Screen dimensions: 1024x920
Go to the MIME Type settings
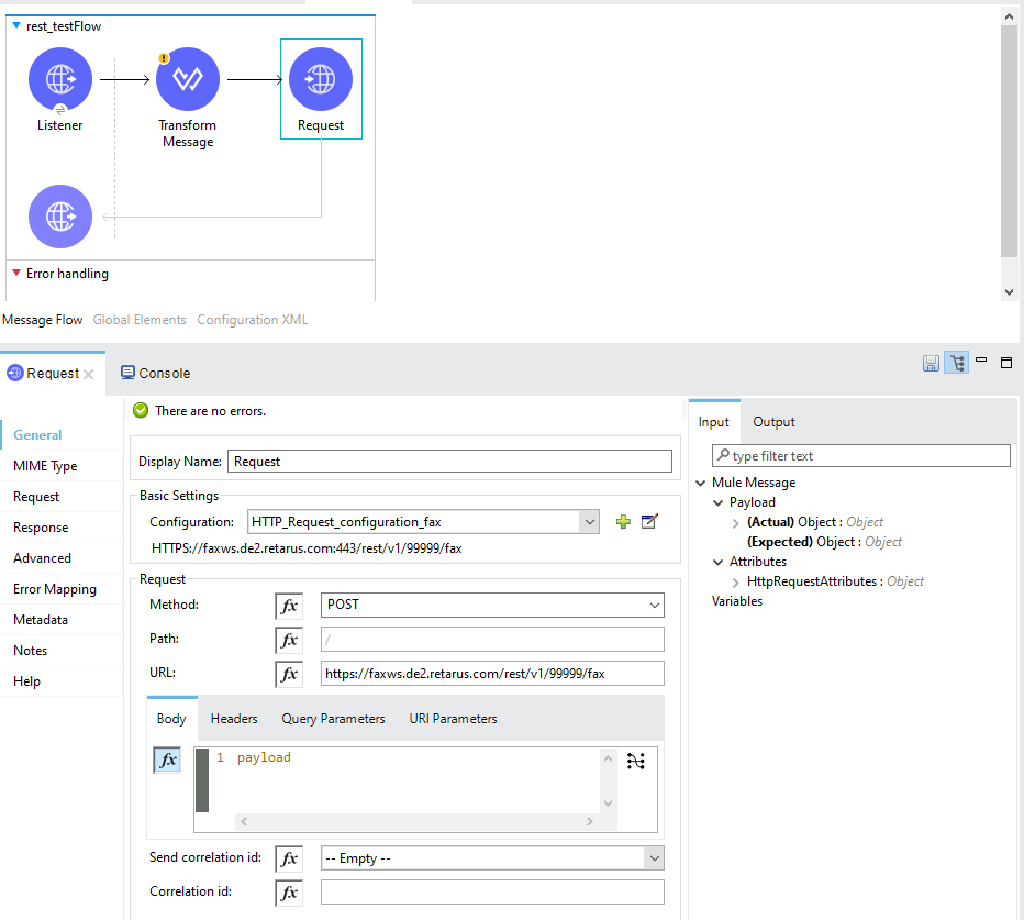coord(45,466)
